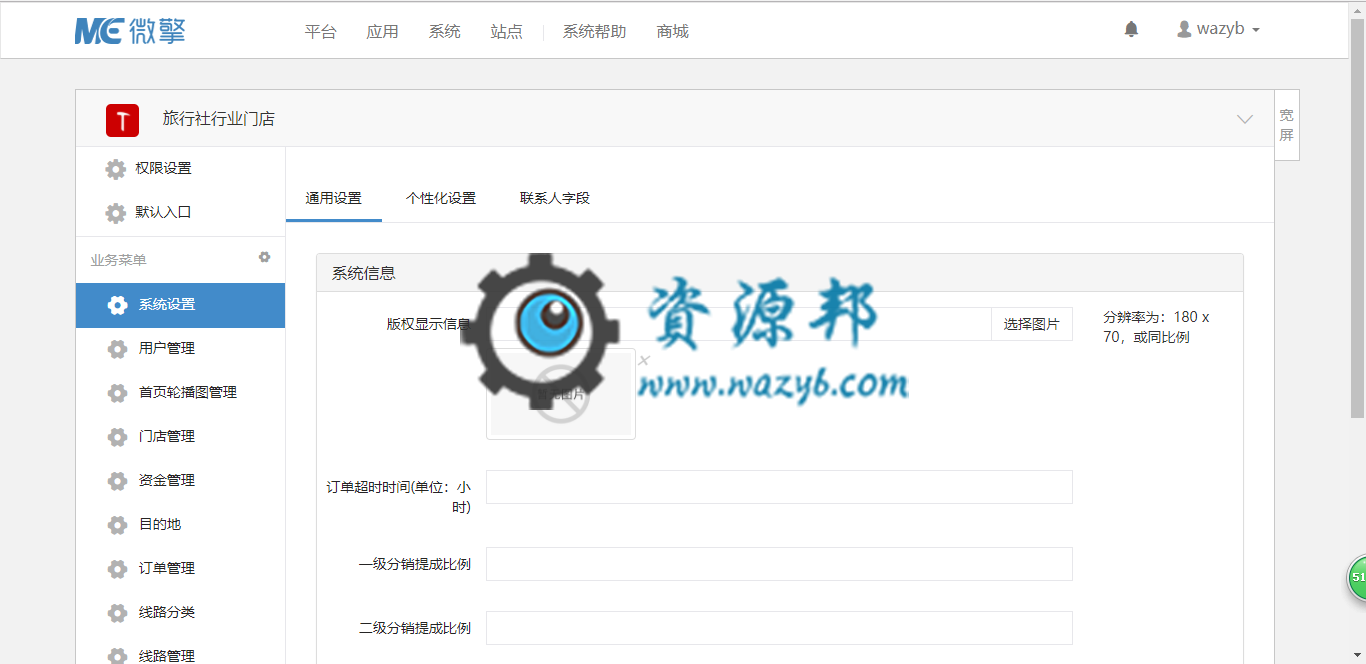Click the uploaded image thumbnail placeholder
1366x664 pixels.
coord(561,394)
